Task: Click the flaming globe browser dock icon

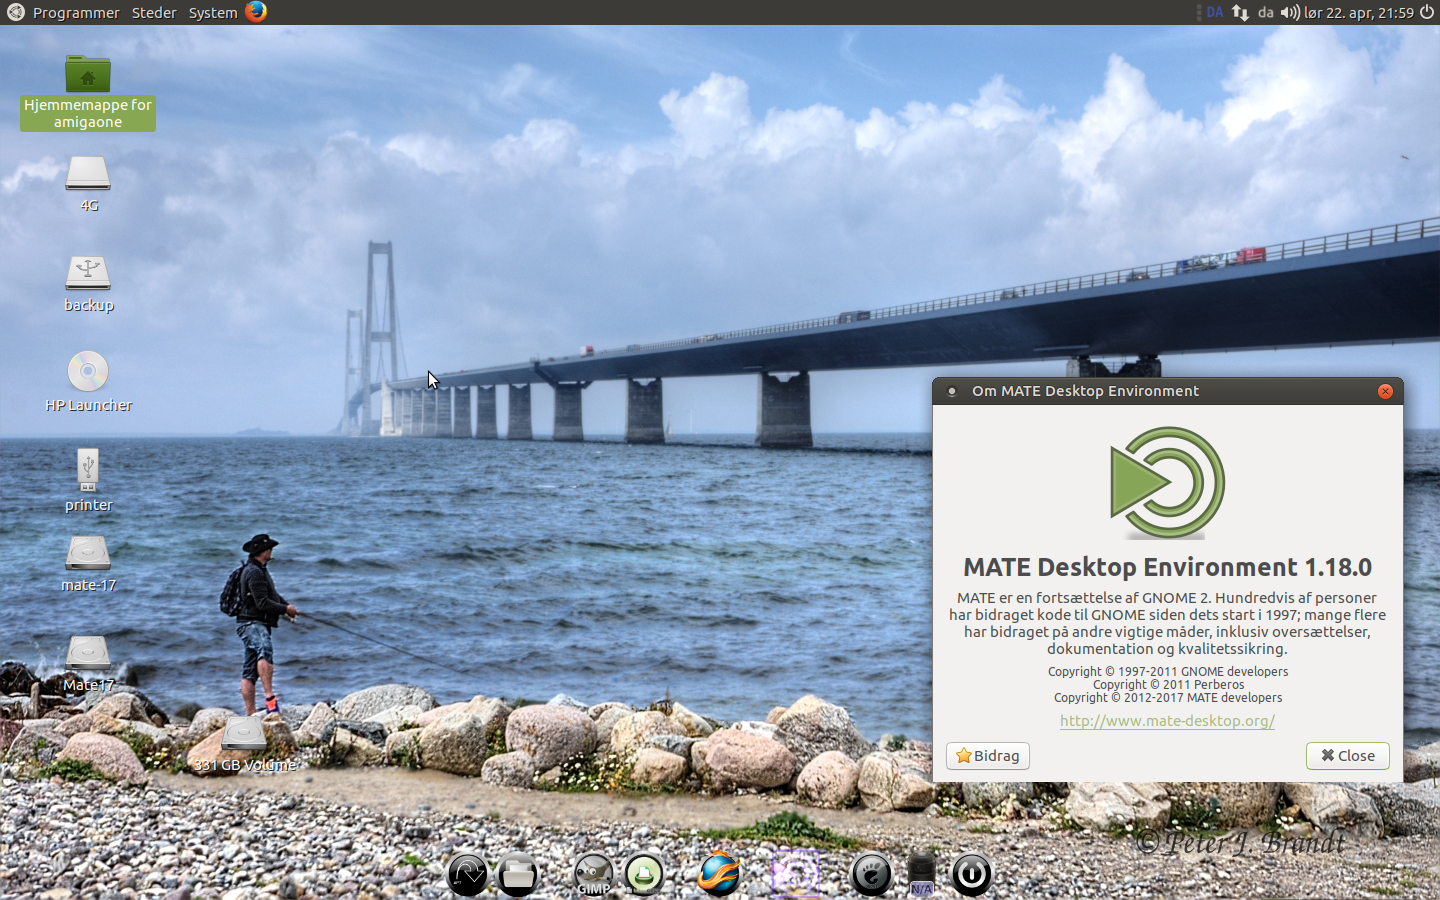Action: pos(719,874)
